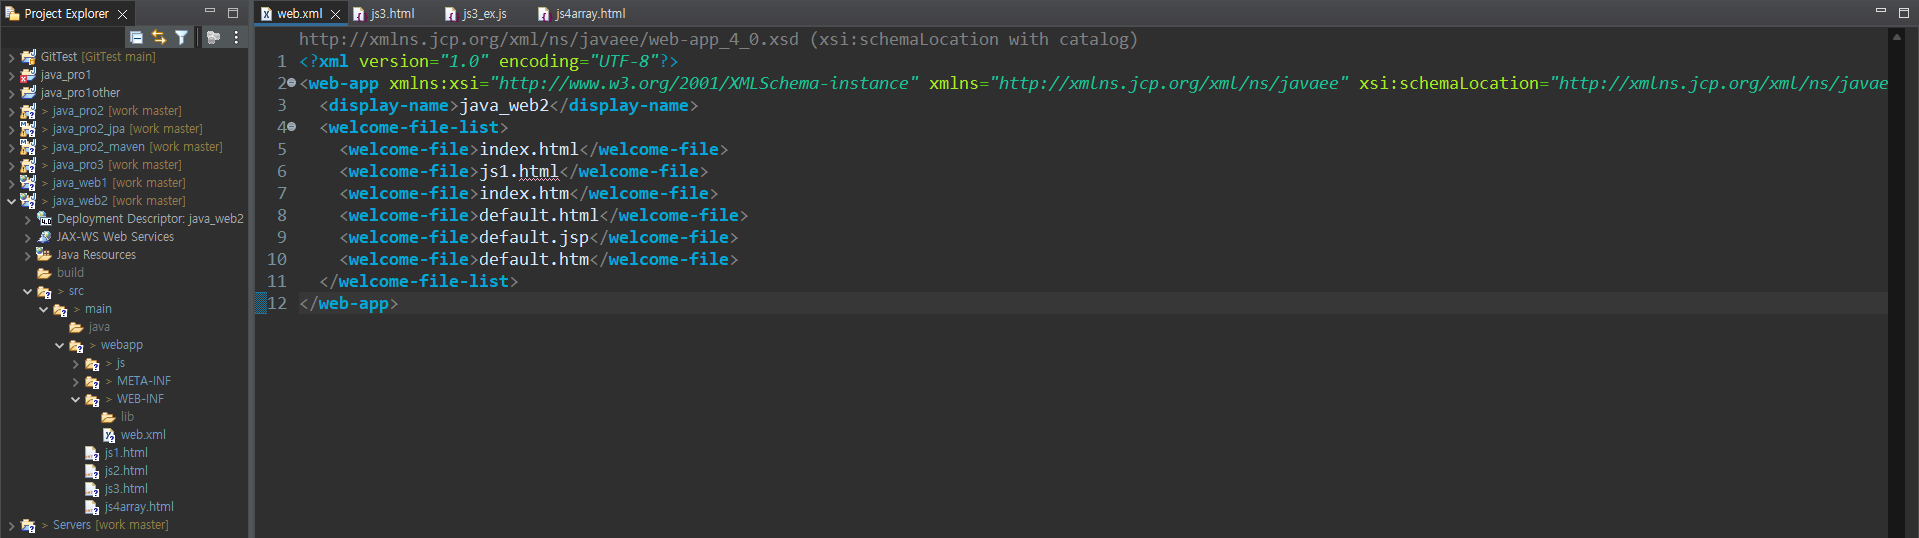Click the build folder icon
Screen dimensions: 1919x538
44,273
